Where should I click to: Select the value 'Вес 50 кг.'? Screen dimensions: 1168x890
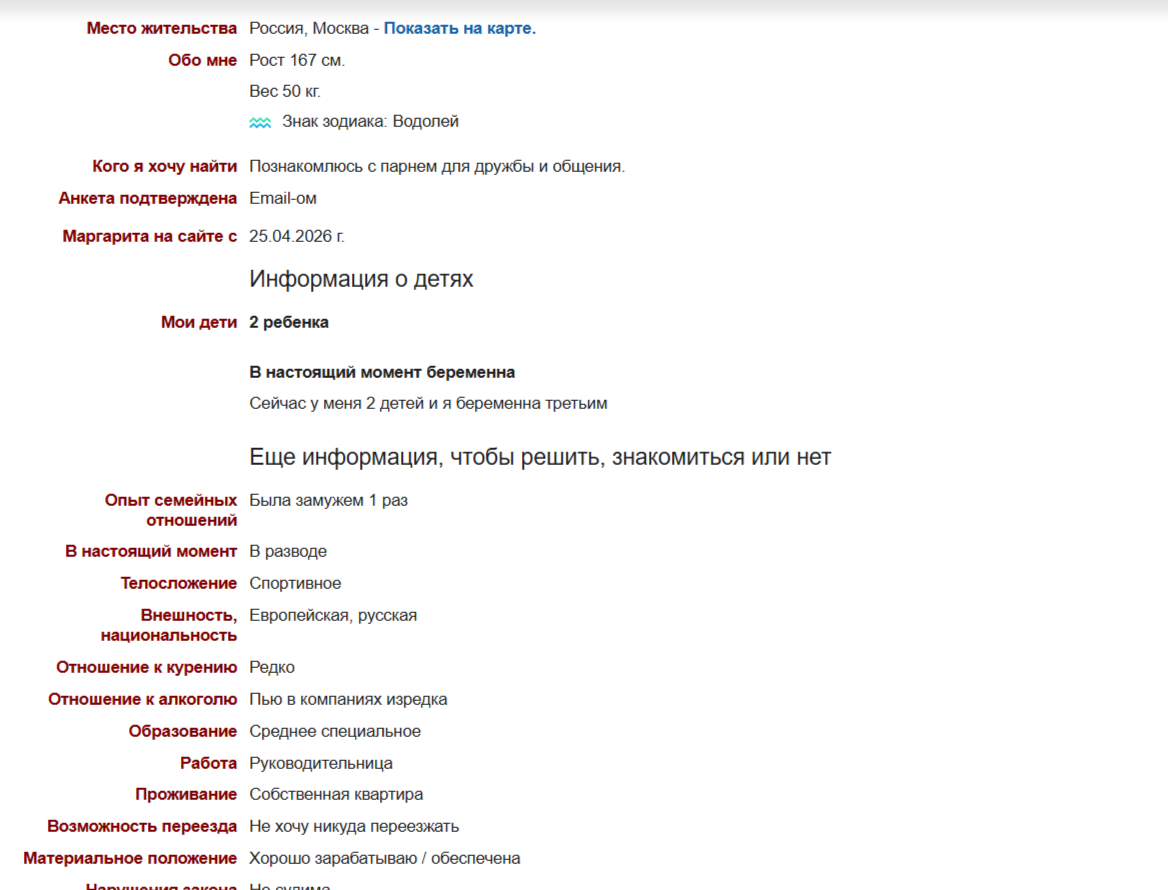click(x=285, y=92)
